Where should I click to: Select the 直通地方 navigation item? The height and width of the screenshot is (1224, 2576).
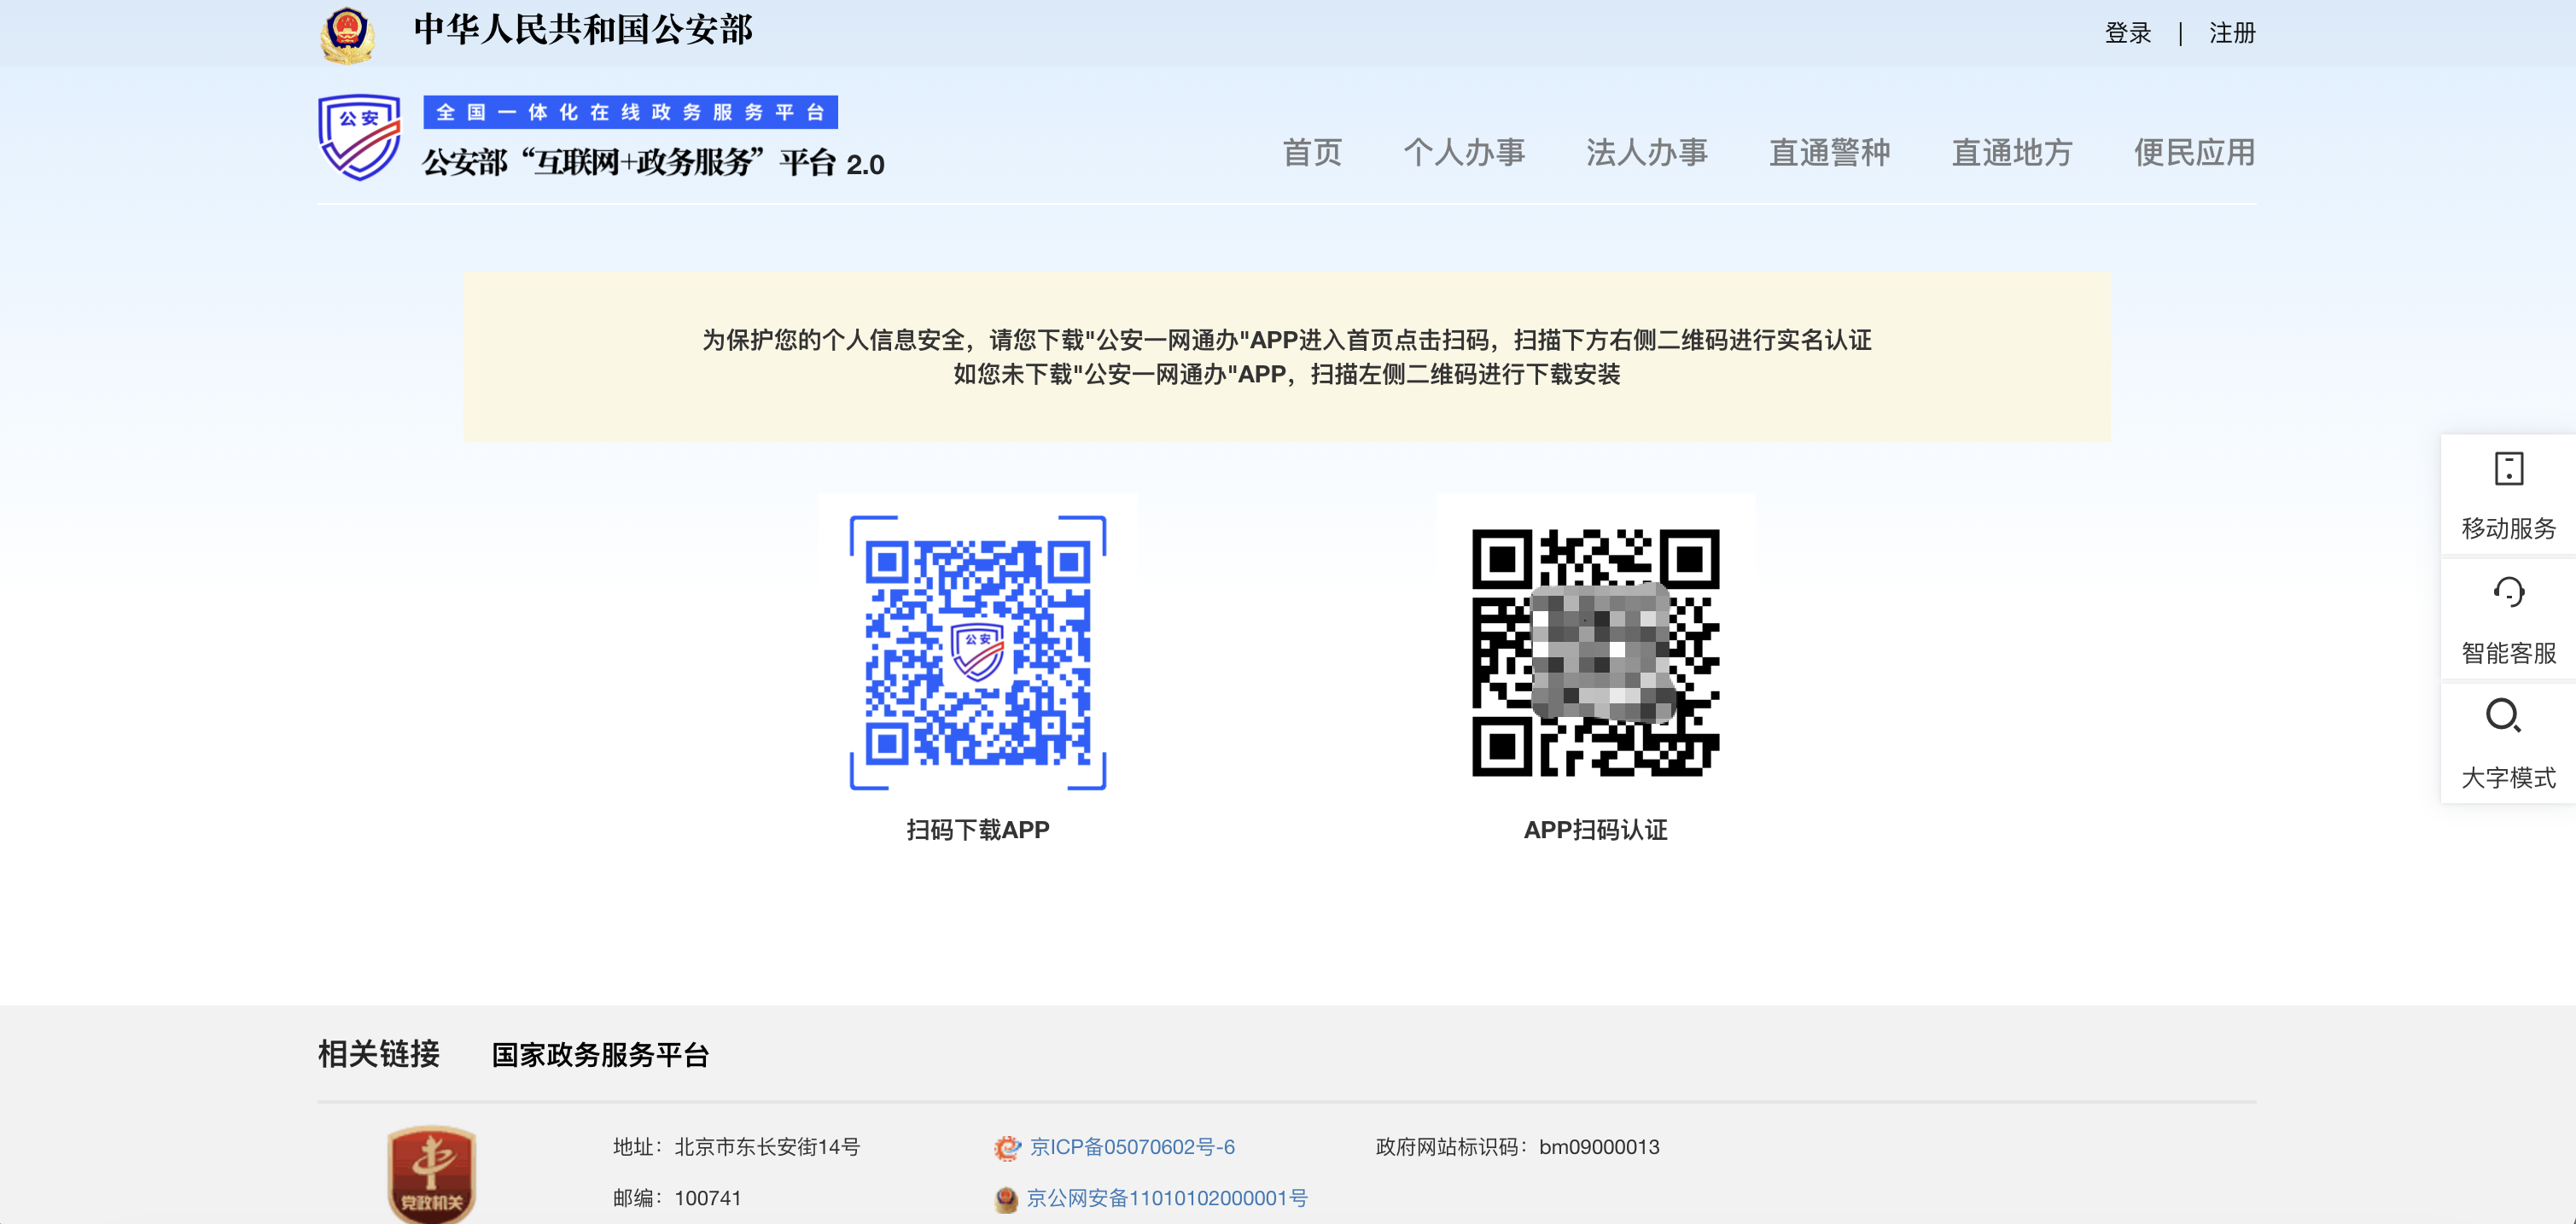pos(2012,153)
